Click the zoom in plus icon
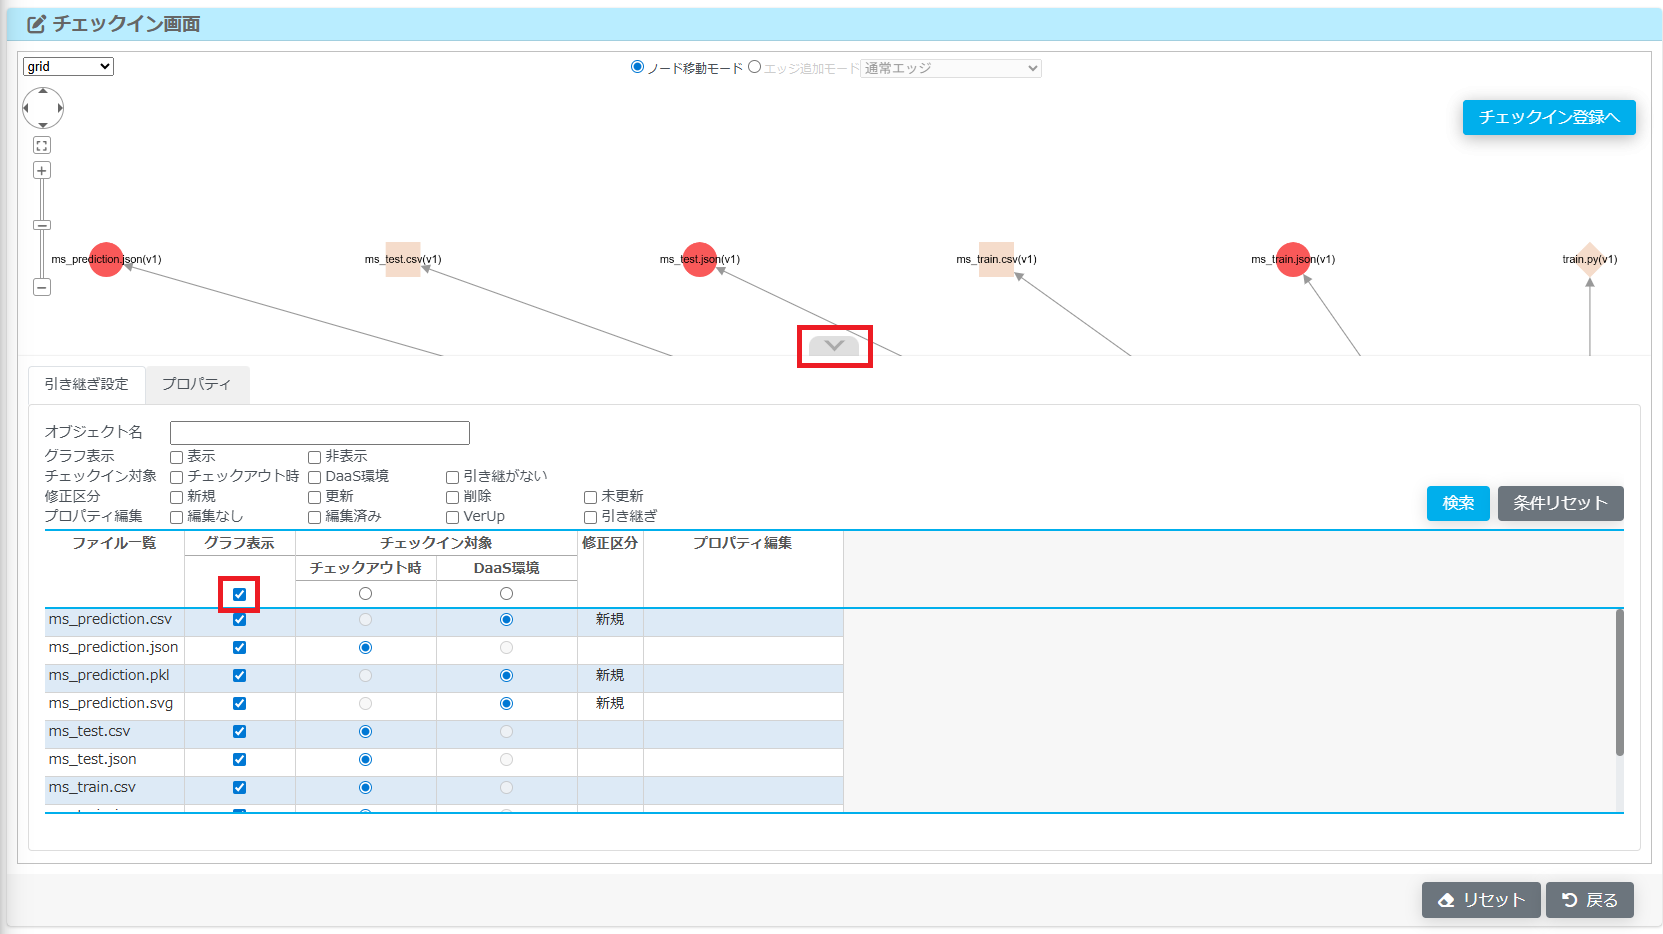This screenshot has height=934, width=1663. [42, 171]
